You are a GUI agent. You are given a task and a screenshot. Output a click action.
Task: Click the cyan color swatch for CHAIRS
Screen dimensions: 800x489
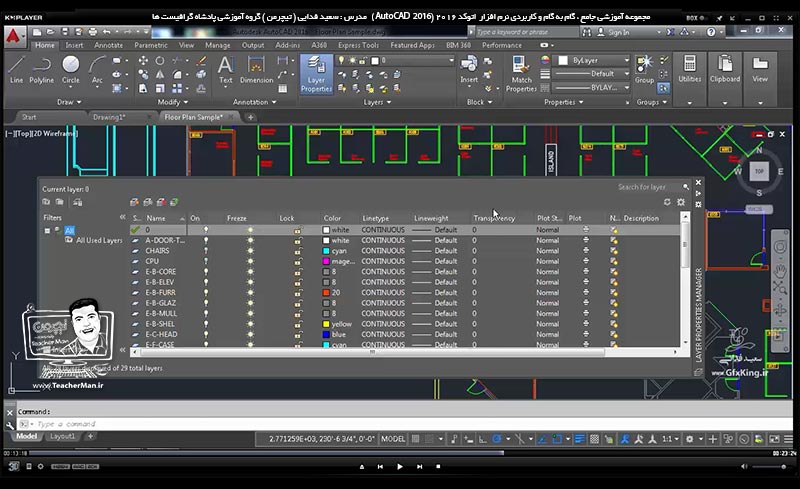click(326, 251)
